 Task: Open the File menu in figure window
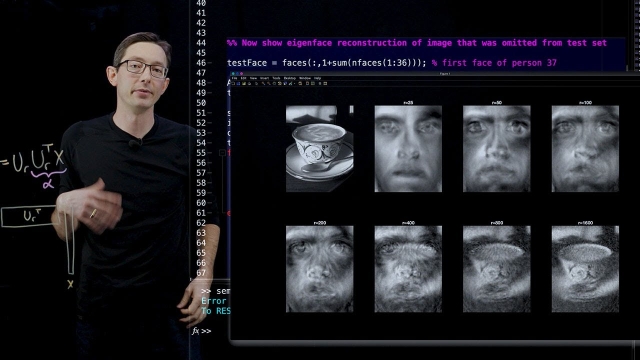pyautogui.click(x=234, y=78)
